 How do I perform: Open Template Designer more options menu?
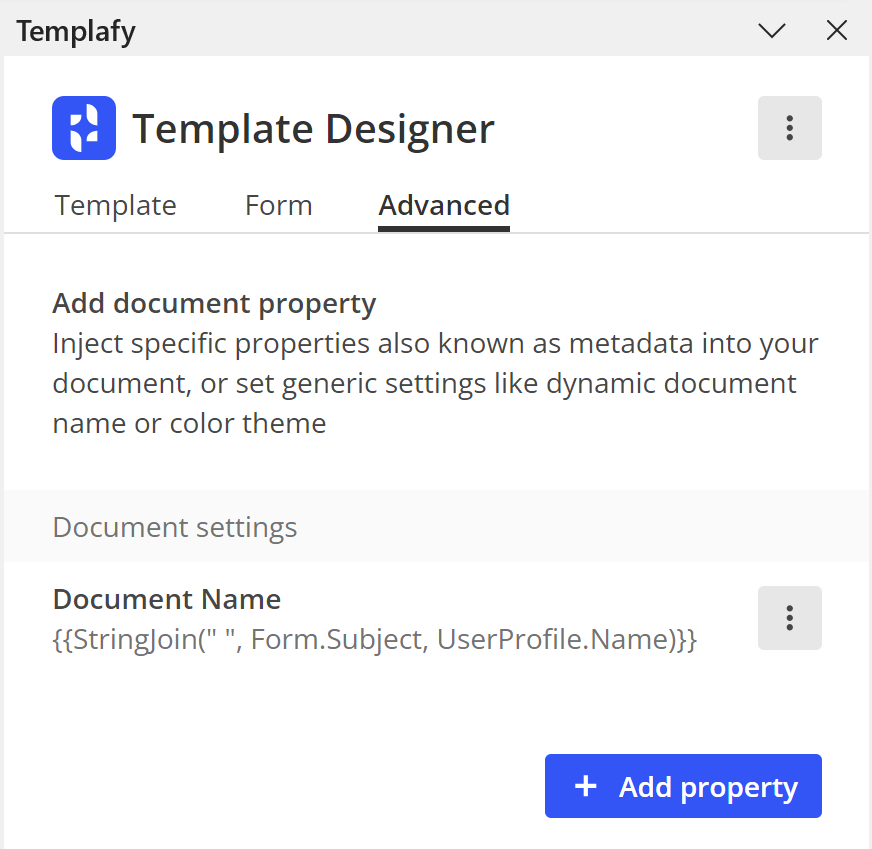(790, 128)
